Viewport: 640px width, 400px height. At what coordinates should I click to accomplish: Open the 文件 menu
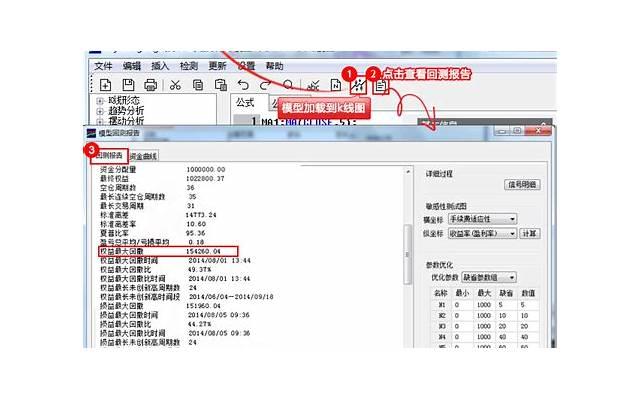pos(103,65)
